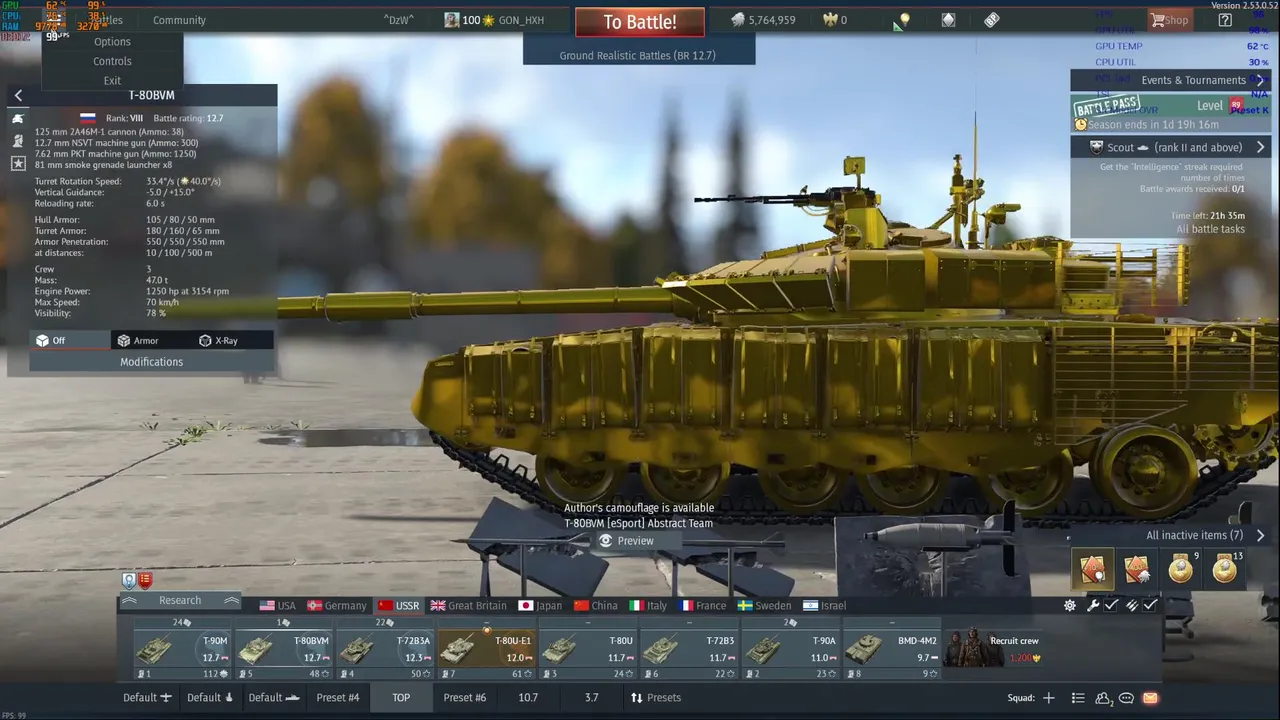The image size is (1280, 720).
Task: Choose the Default ship preset
Action: tap(272, 698)
